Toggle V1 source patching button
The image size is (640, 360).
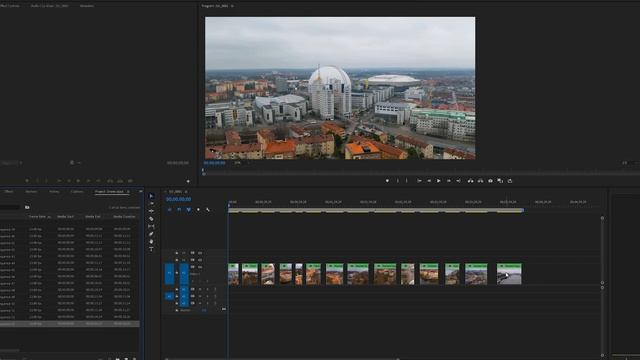(x=169, y=273)
